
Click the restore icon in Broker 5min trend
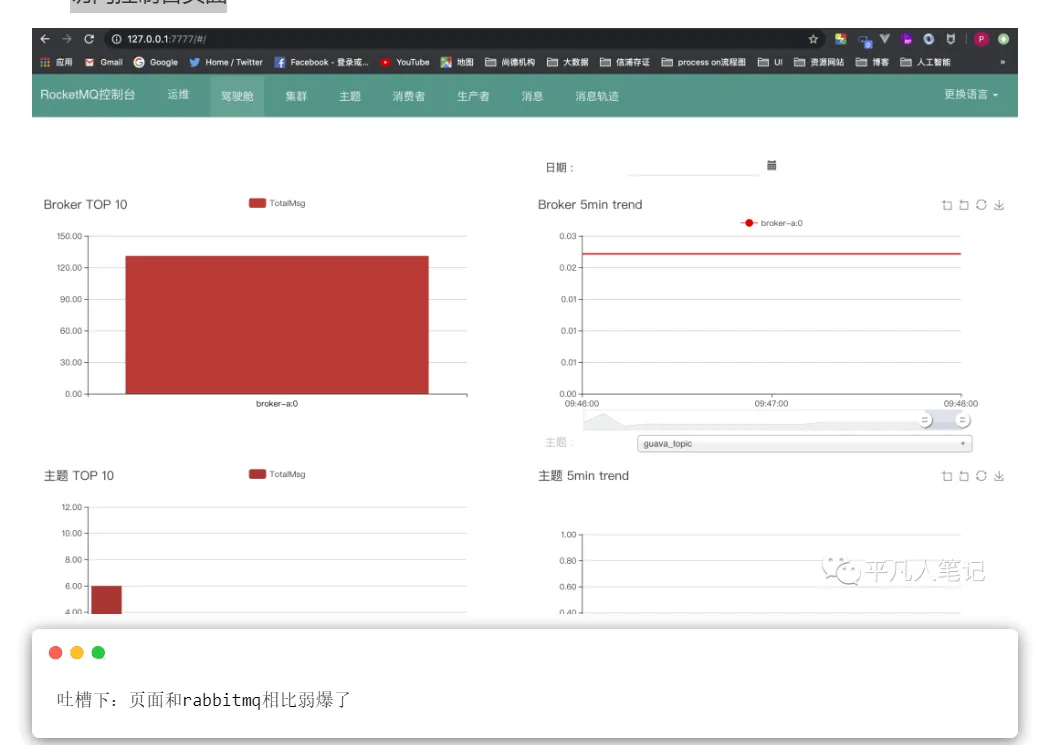(981, 205)
